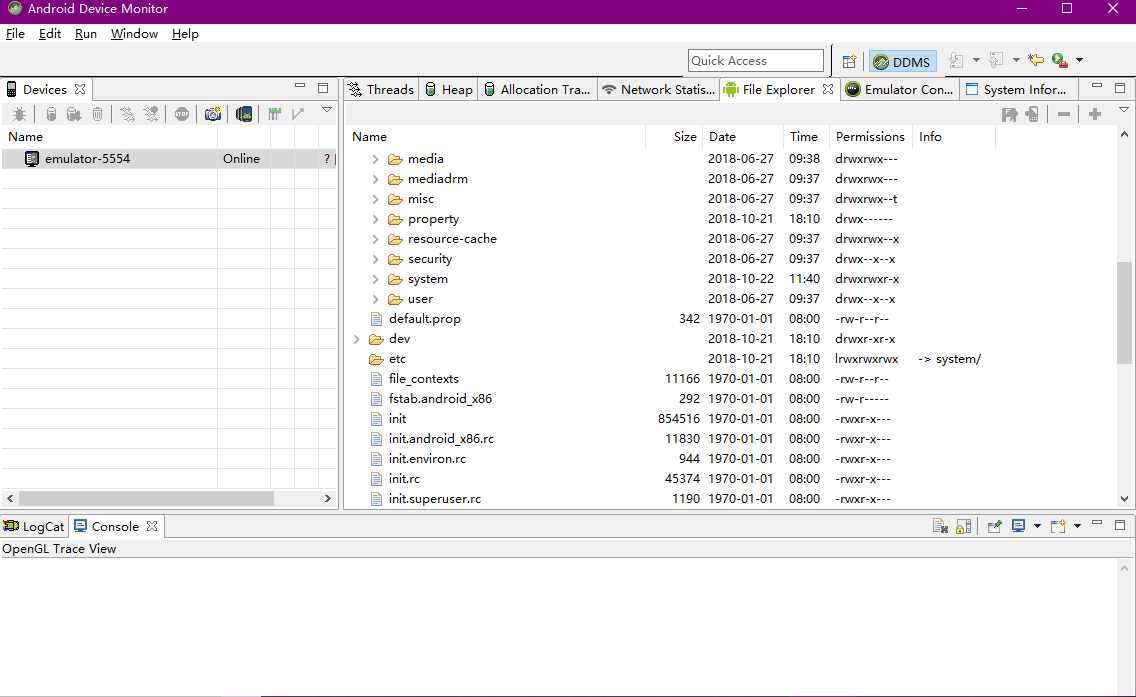Expand the misc folder
1136x697 pixels.
pyautogui.click(x=375, y=199)
